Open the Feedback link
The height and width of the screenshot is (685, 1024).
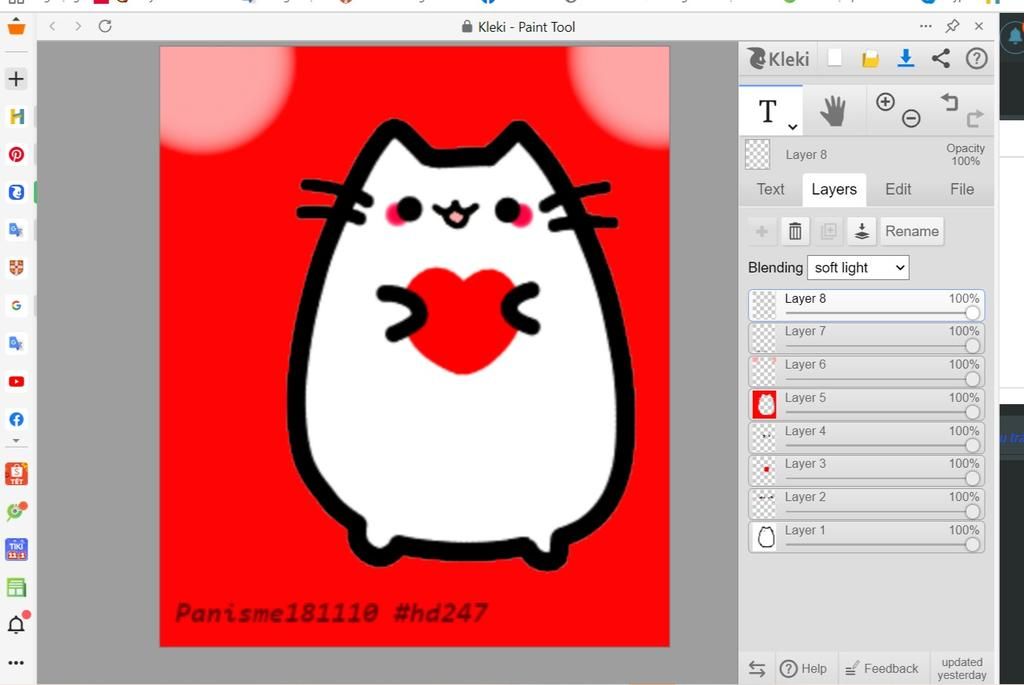tap(882, 669)
